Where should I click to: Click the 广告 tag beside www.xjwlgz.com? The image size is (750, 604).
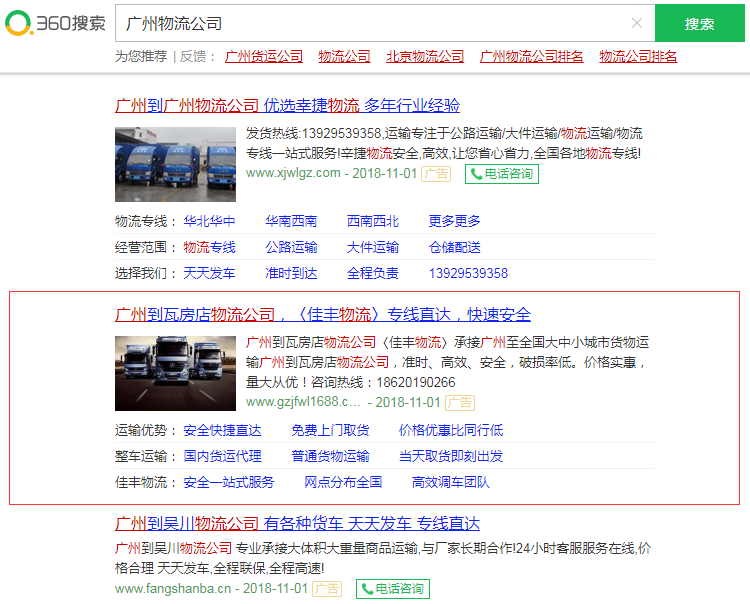coord(435,173)
